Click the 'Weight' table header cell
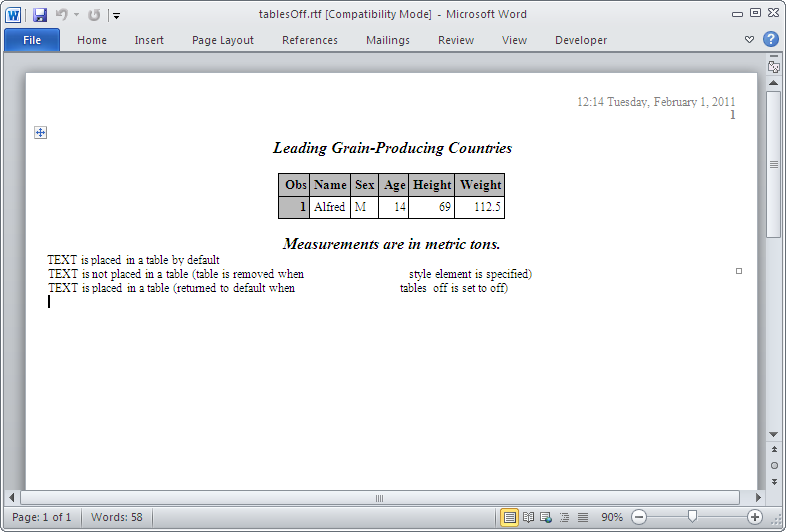This screenshot has width=786, height=532. tap(480, 185)
